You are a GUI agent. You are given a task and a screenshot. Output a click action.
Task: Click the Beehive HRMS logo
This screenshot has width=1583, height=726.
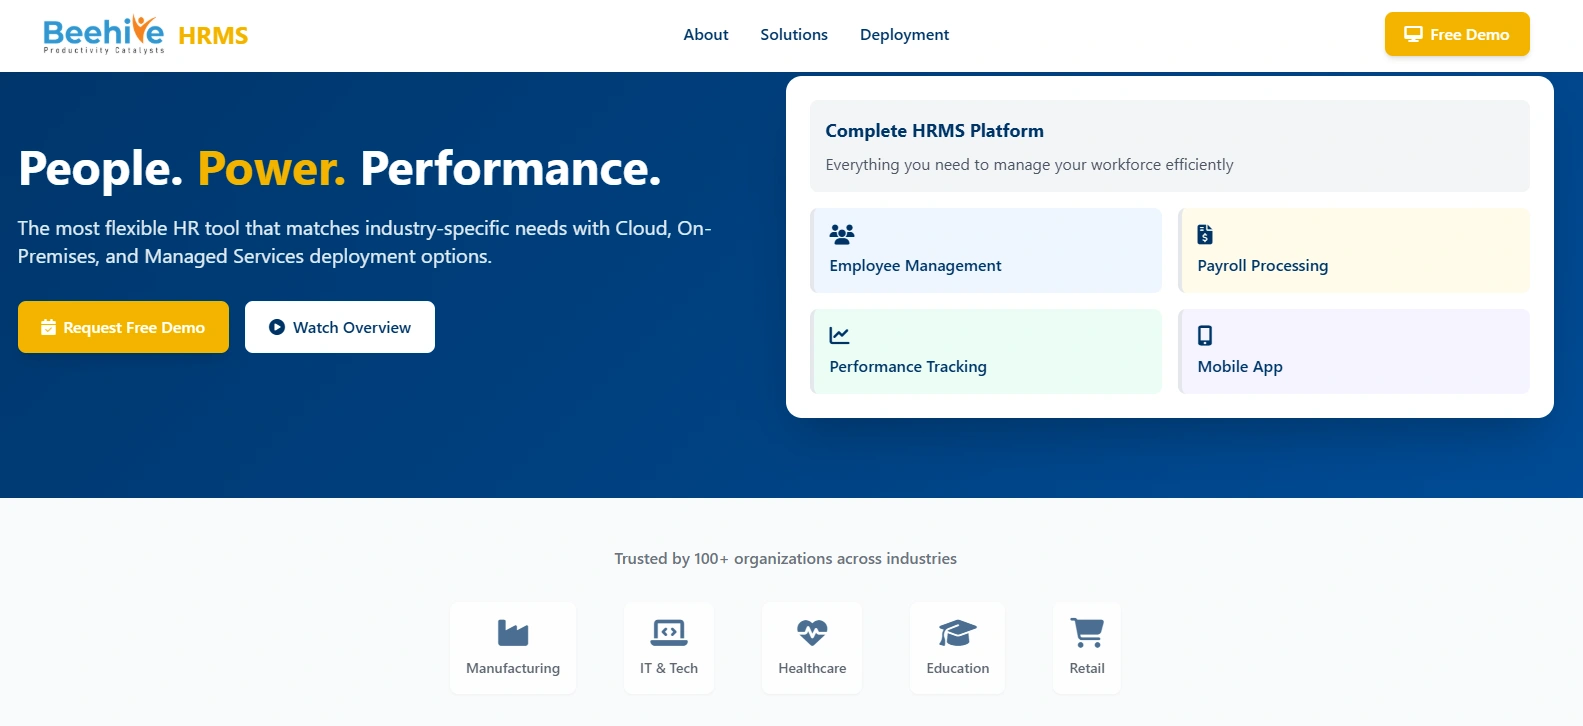145,35
